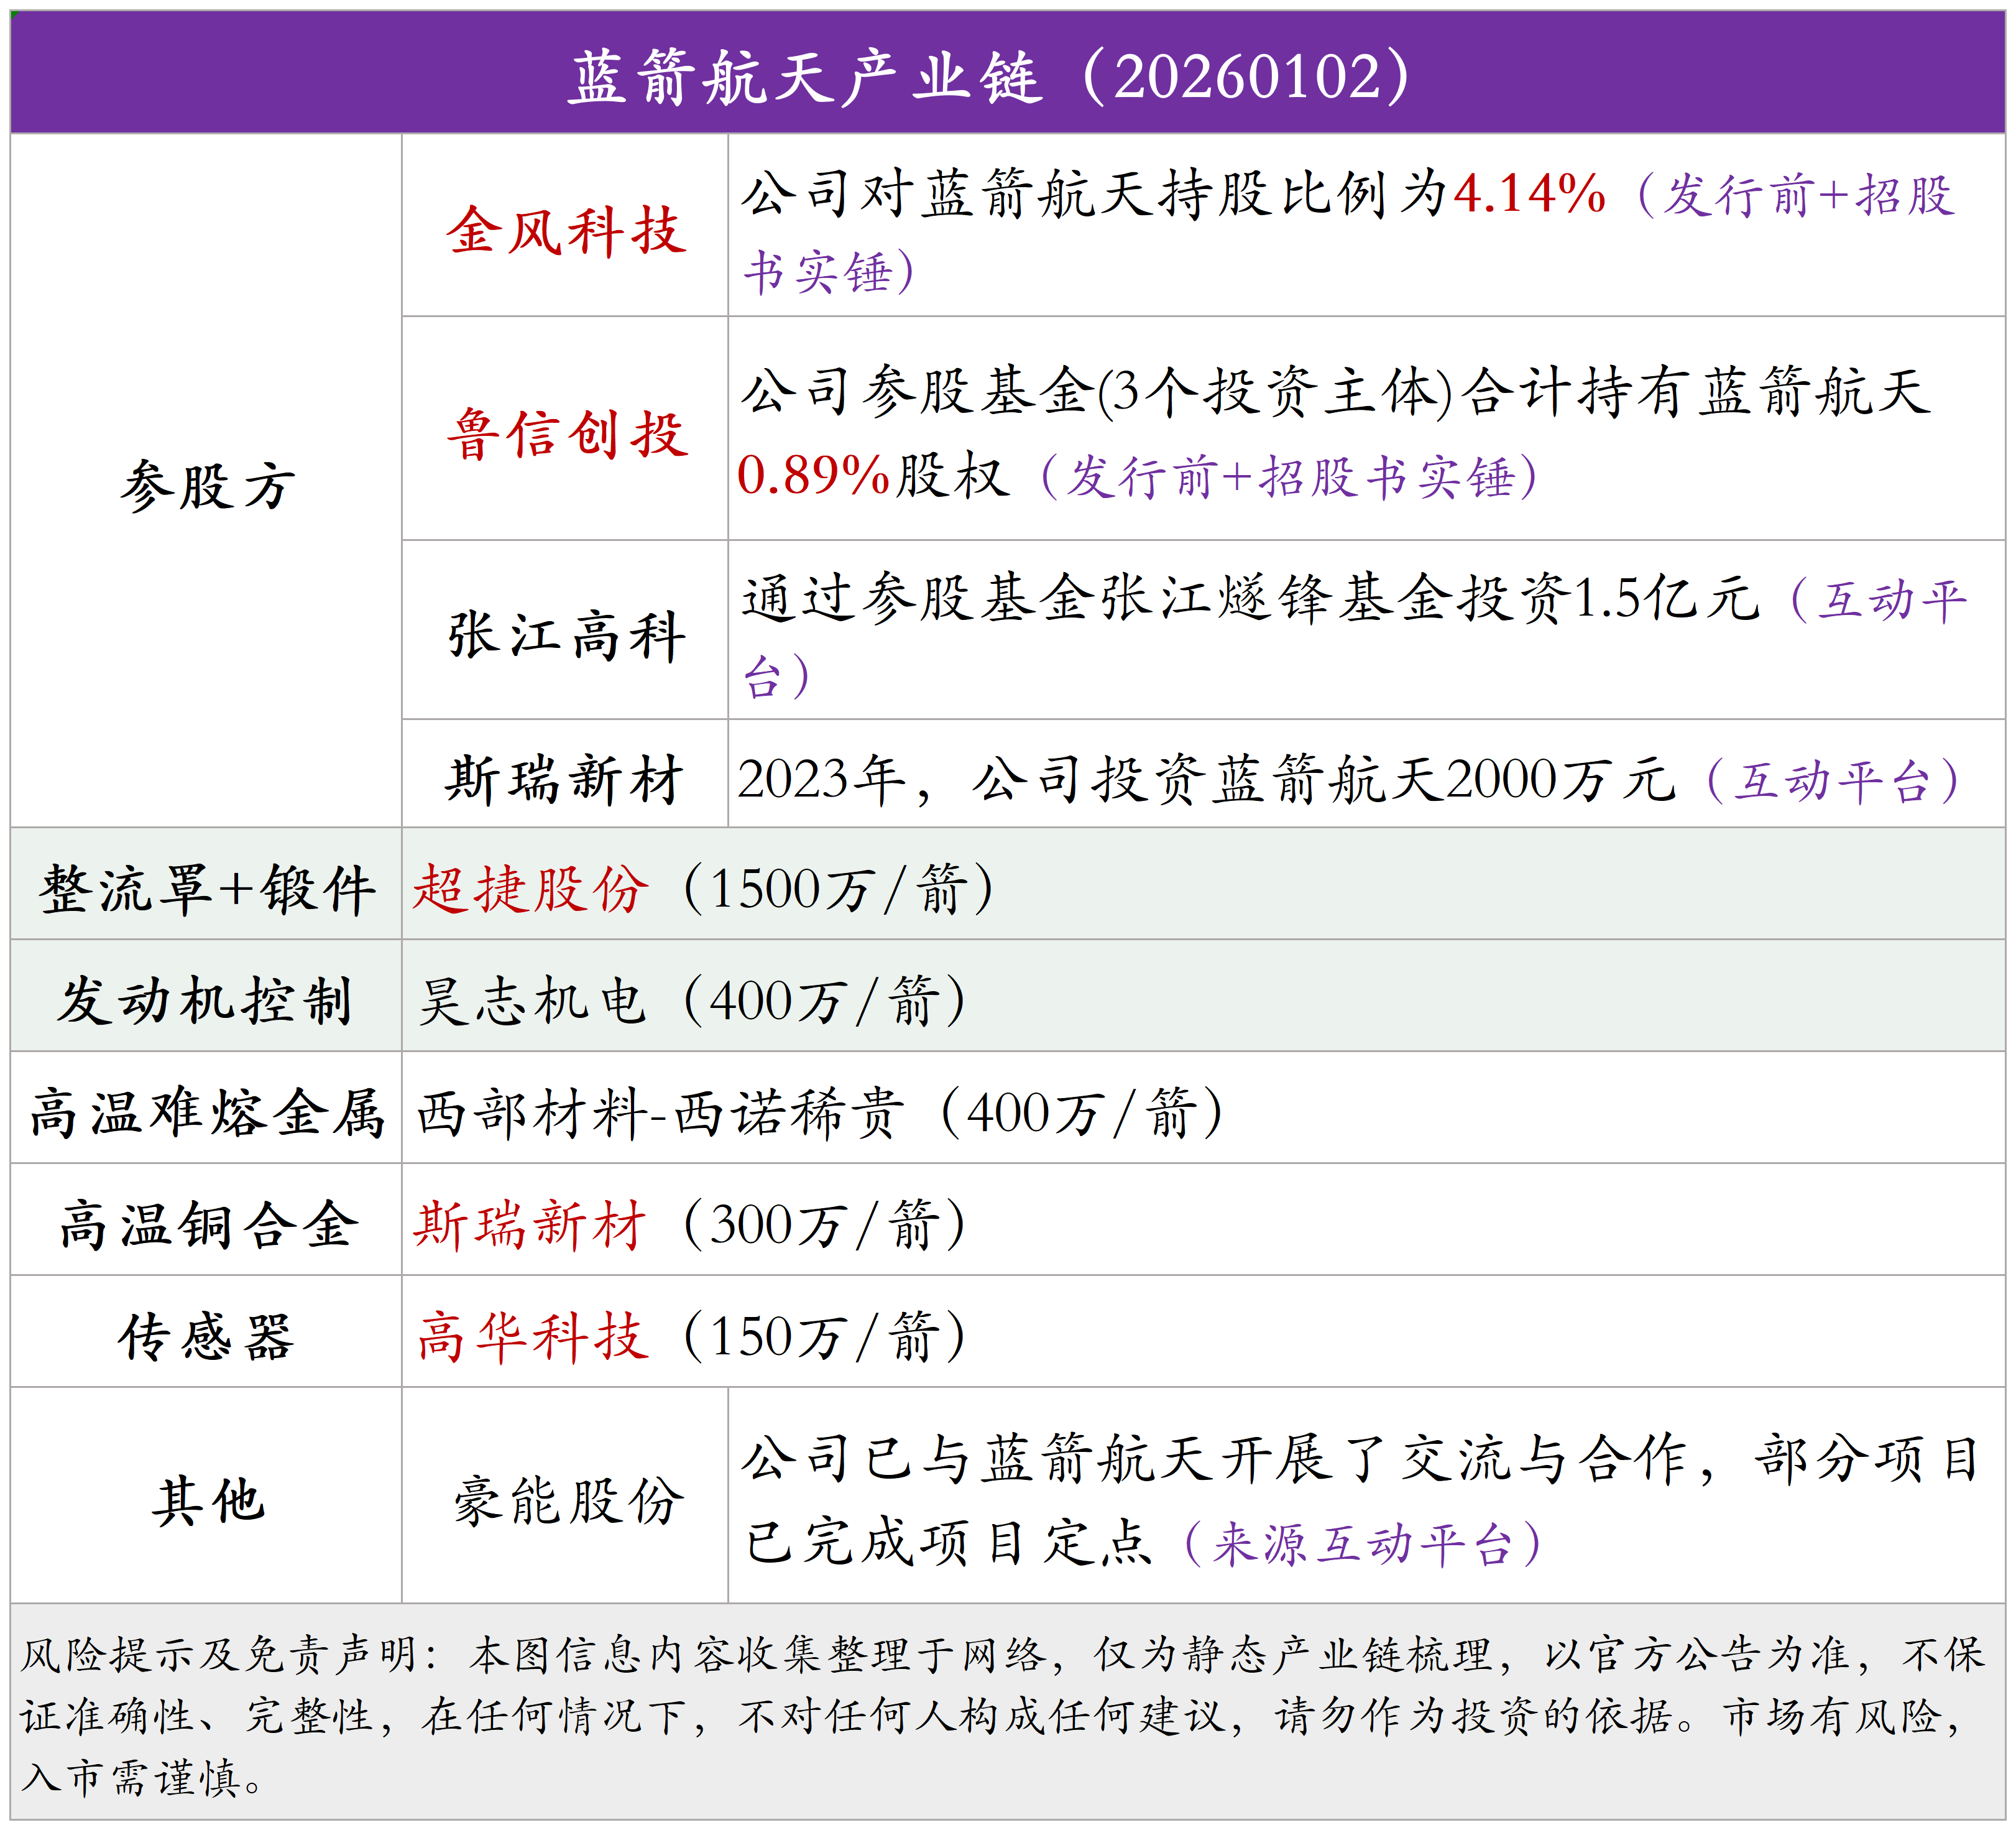2016x1830 pixels.
Task: Select the 整流罩+锻件 row label
Action: 207,889
